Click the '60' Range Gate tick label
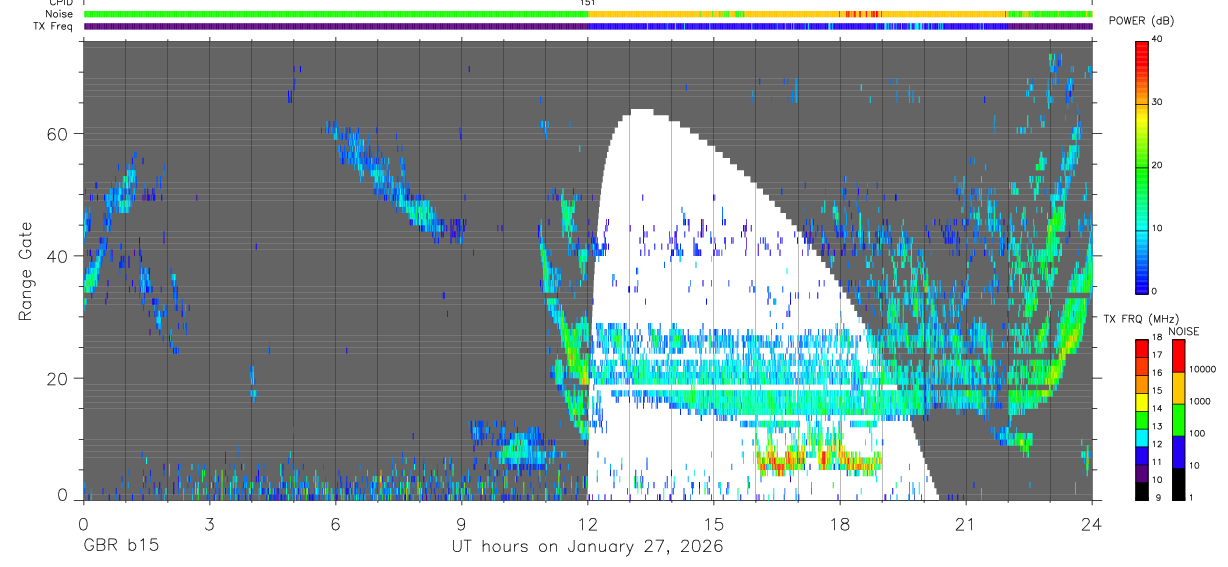The image size is (1228, 567). (56, 134)
